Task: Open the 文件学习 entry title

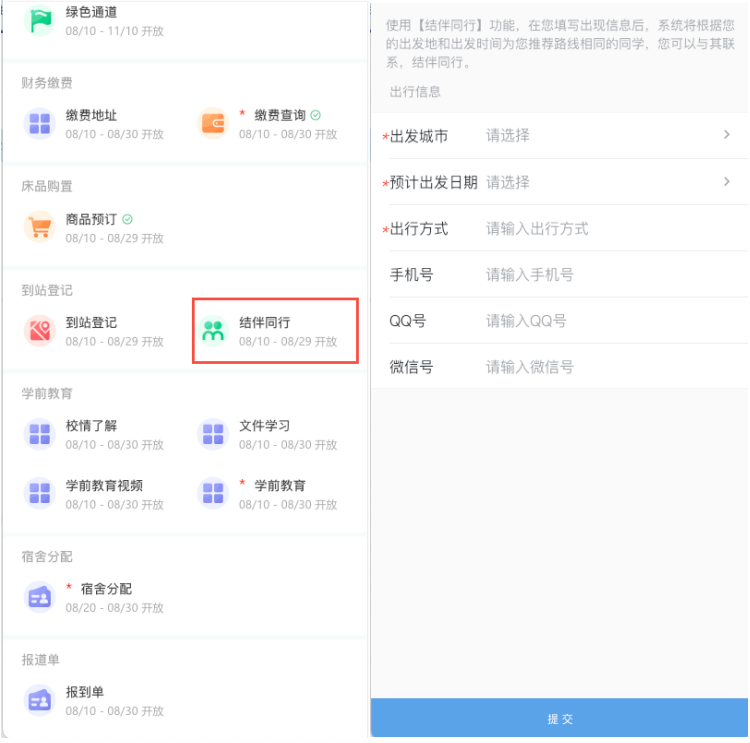Action: 265,426
